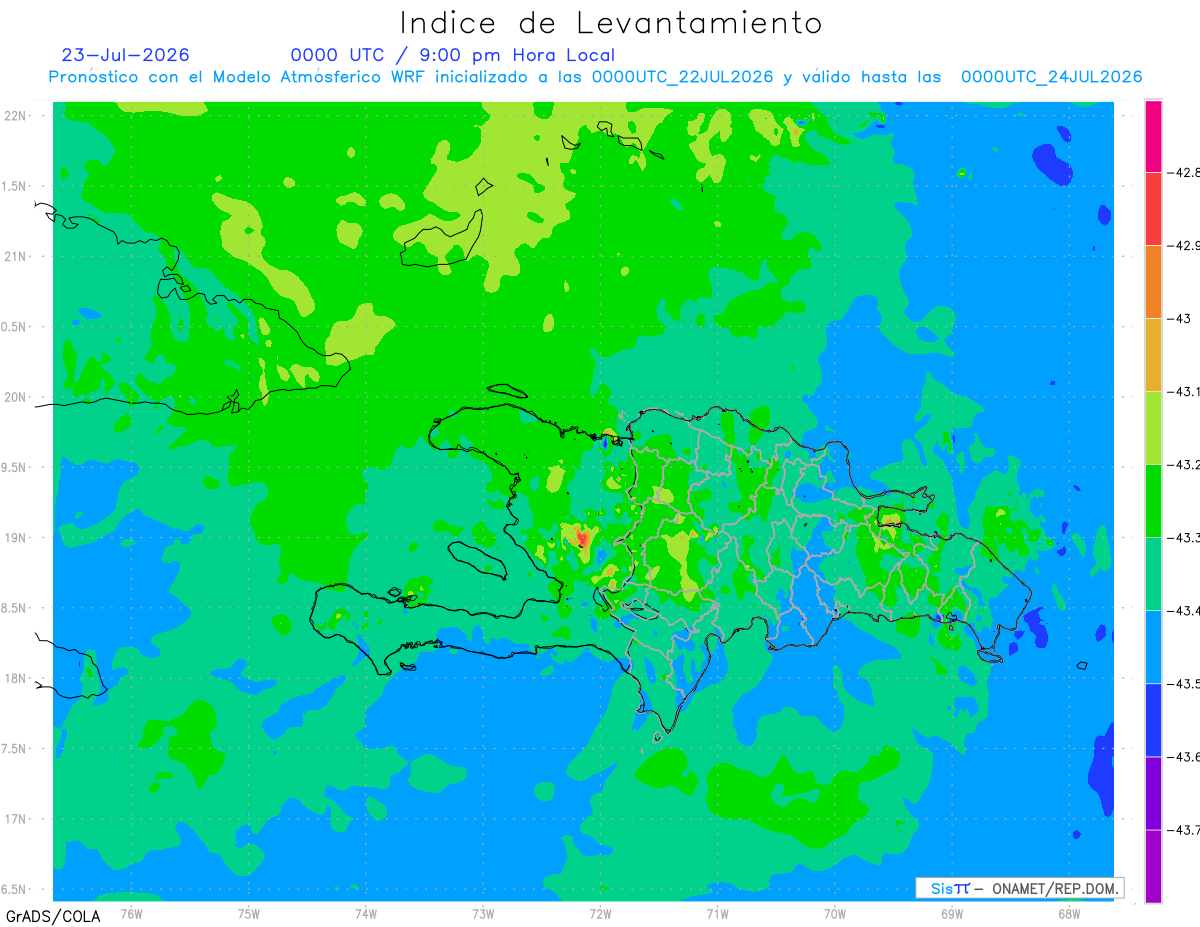Click the "0000UTC_24JUL2026" valid-until time
This screenshot has width=1200, height=927.
[1051, 77]
